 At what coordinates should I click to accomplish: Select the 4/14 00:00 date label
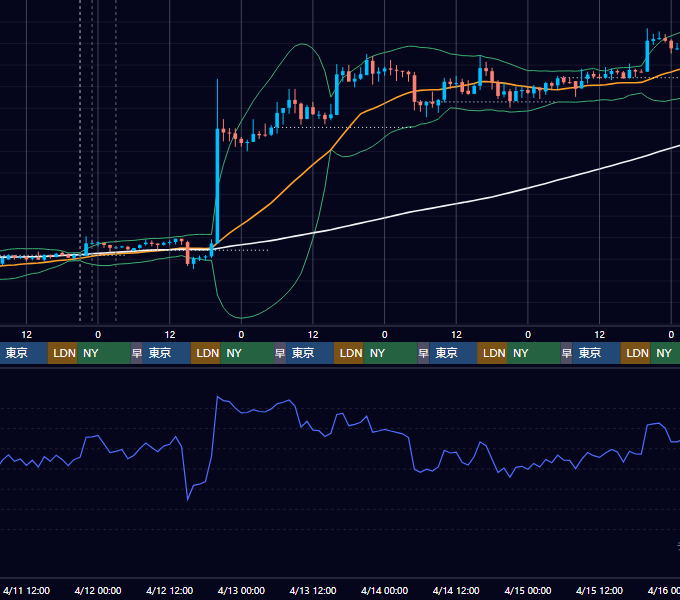tap(384, 590)
